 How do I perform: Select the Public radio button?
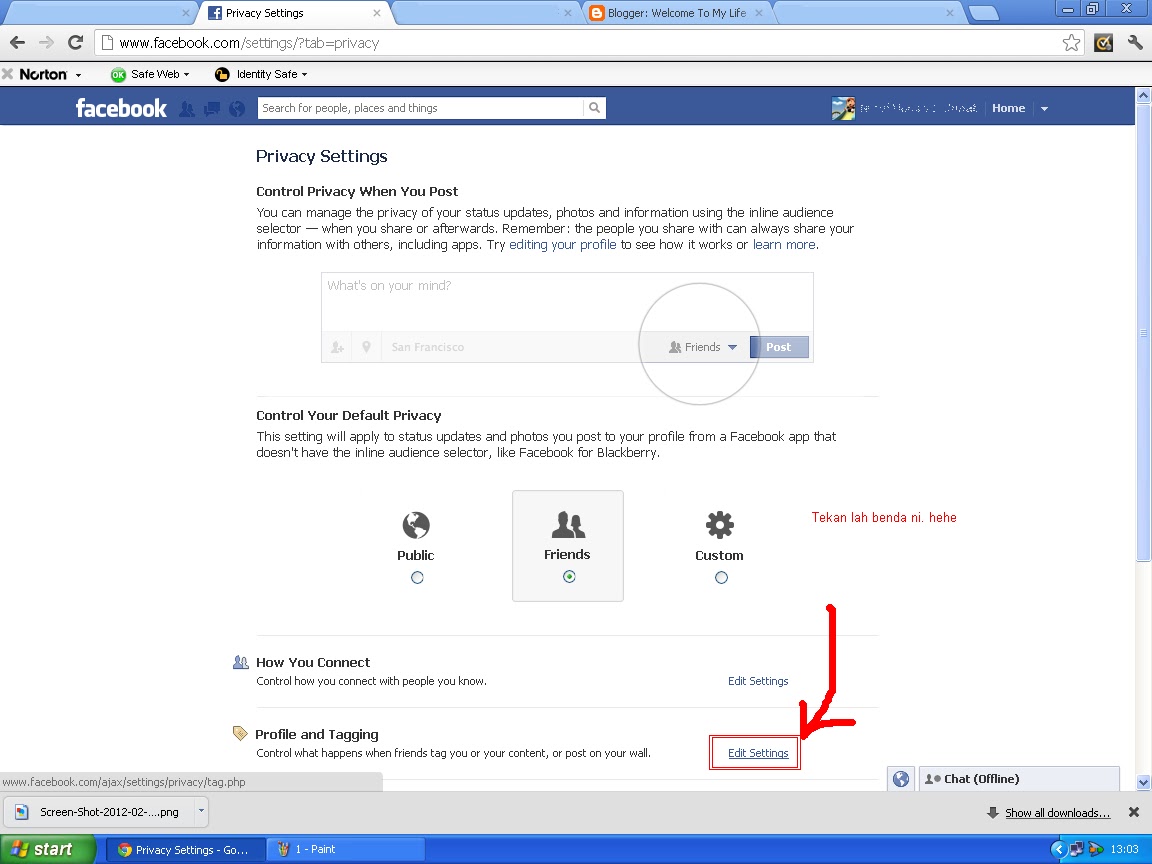click(417, 577)
